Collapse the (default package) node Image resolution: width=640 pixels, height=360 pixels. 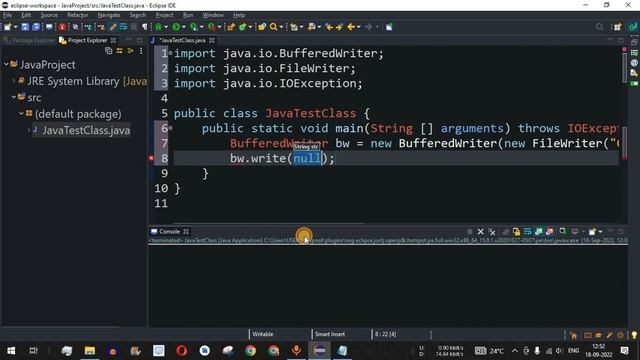[x=21, y=113]
